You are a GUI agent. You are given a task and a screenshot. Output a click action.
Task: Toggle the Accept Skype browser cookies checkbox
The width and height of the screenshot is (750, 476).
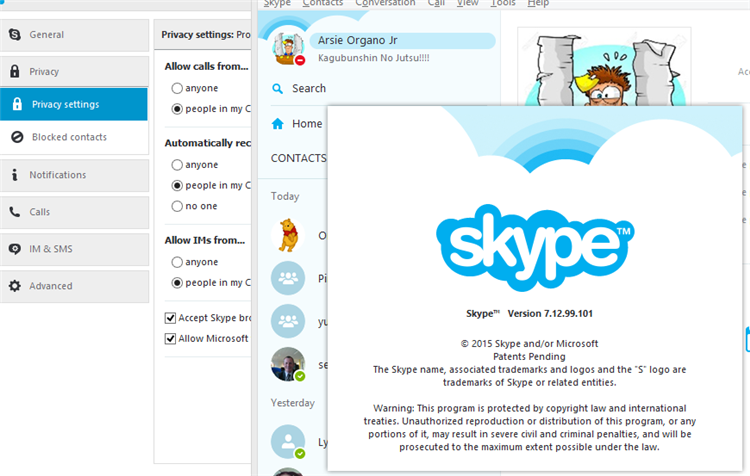170,318
